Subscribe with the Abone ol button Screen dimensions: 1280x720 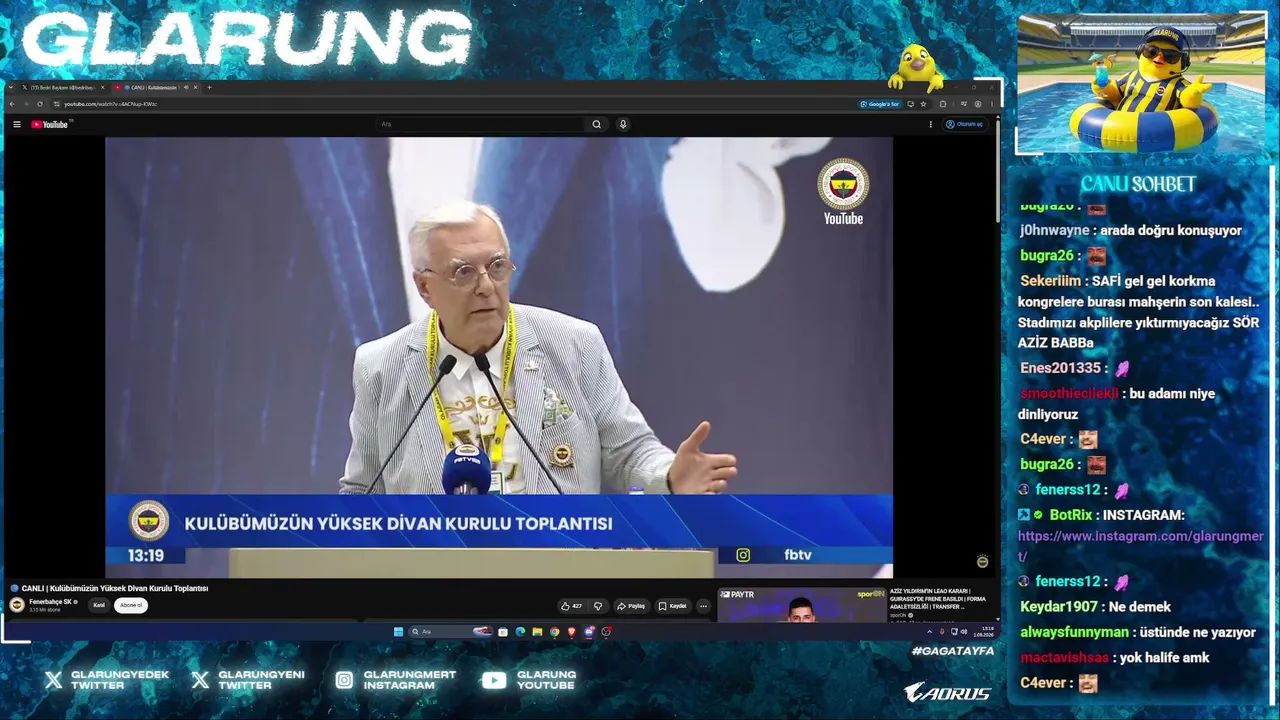[x=131, y=605]
